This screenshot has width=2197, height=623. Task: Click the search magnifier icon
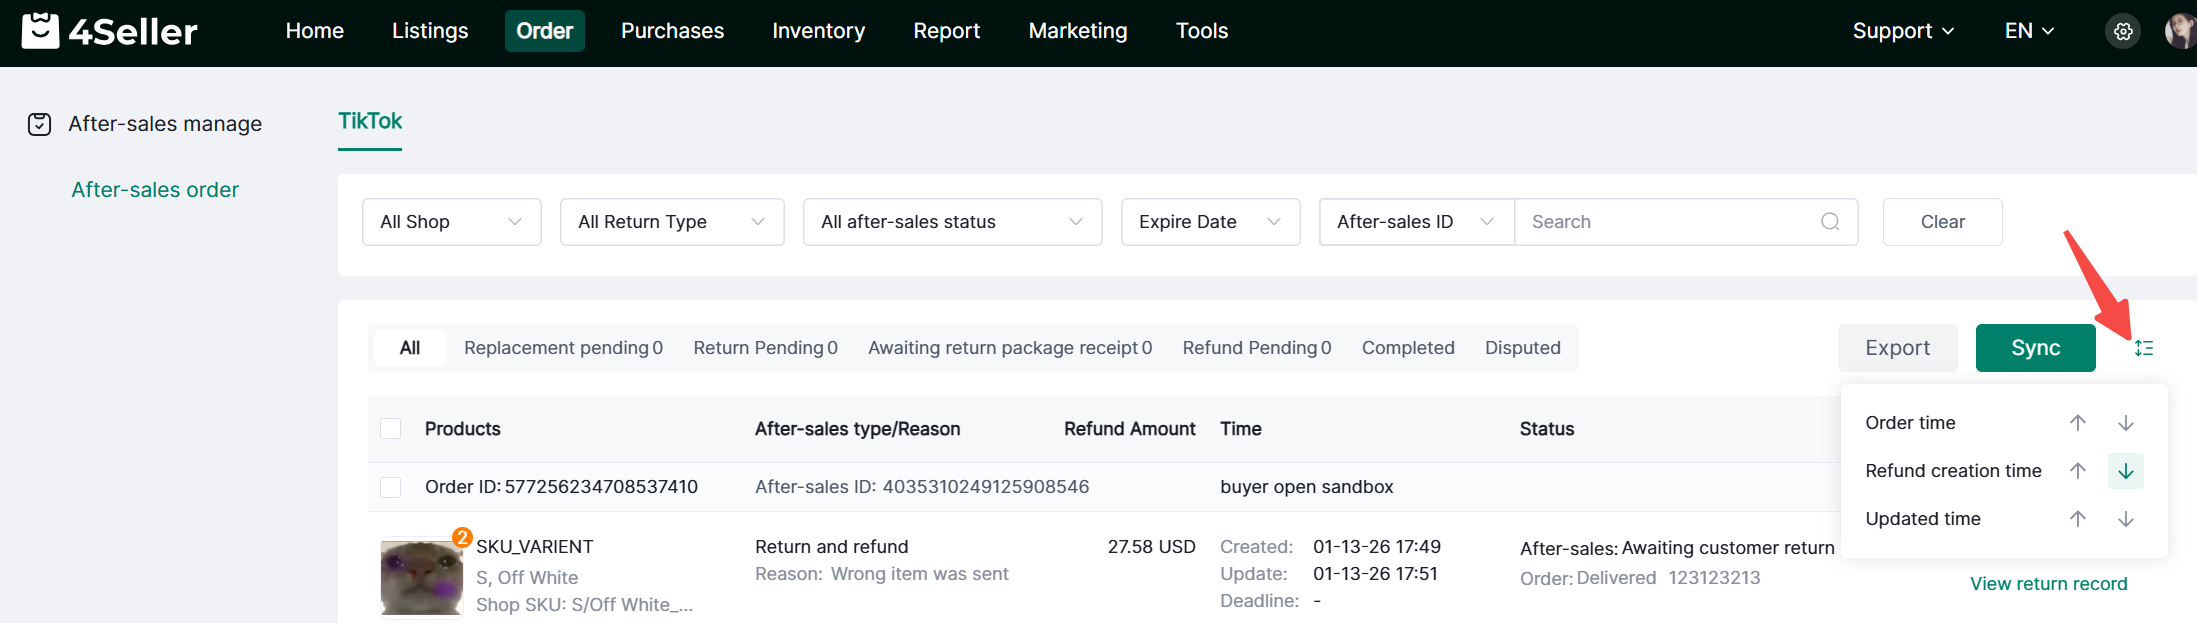[1829, 222]
